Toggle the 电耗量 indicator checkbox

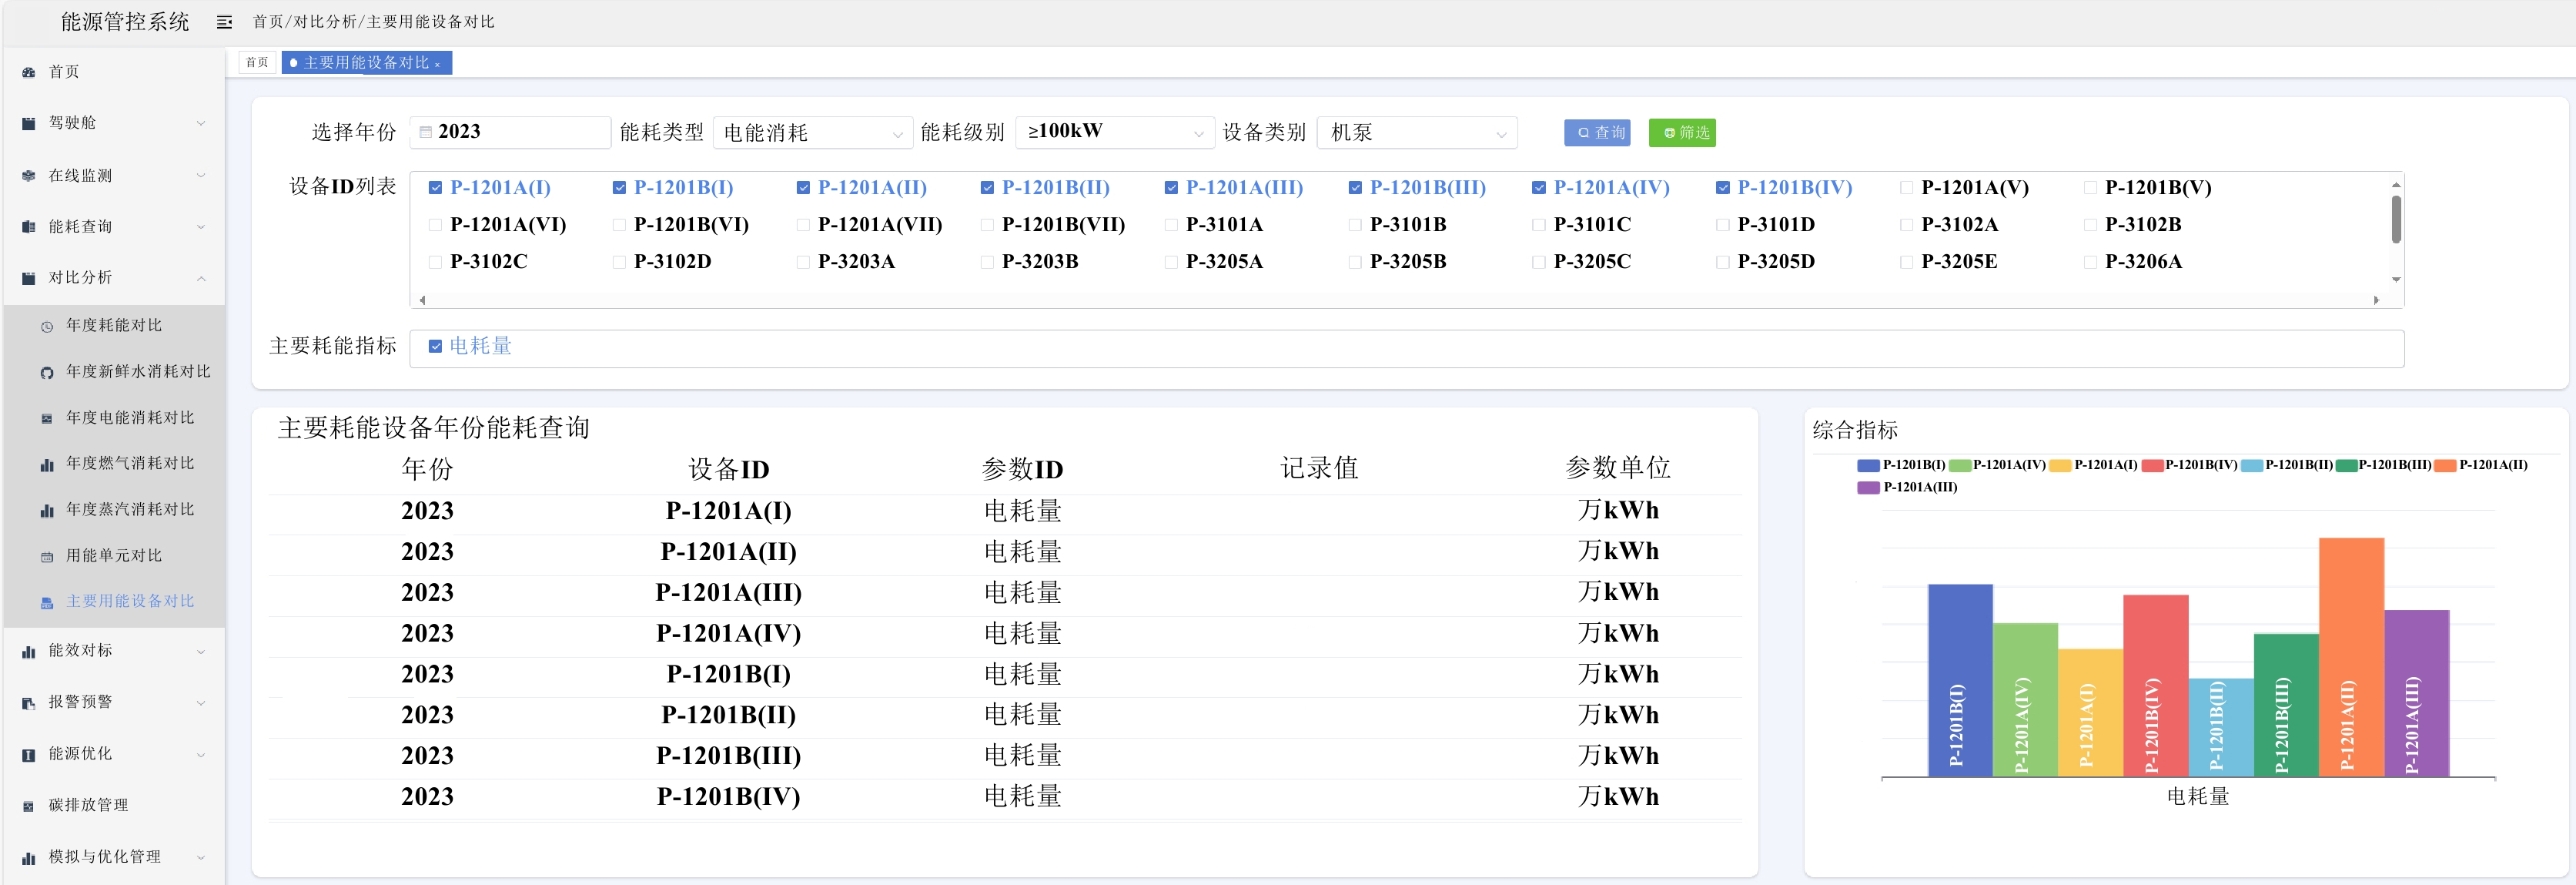coord(435,346)
